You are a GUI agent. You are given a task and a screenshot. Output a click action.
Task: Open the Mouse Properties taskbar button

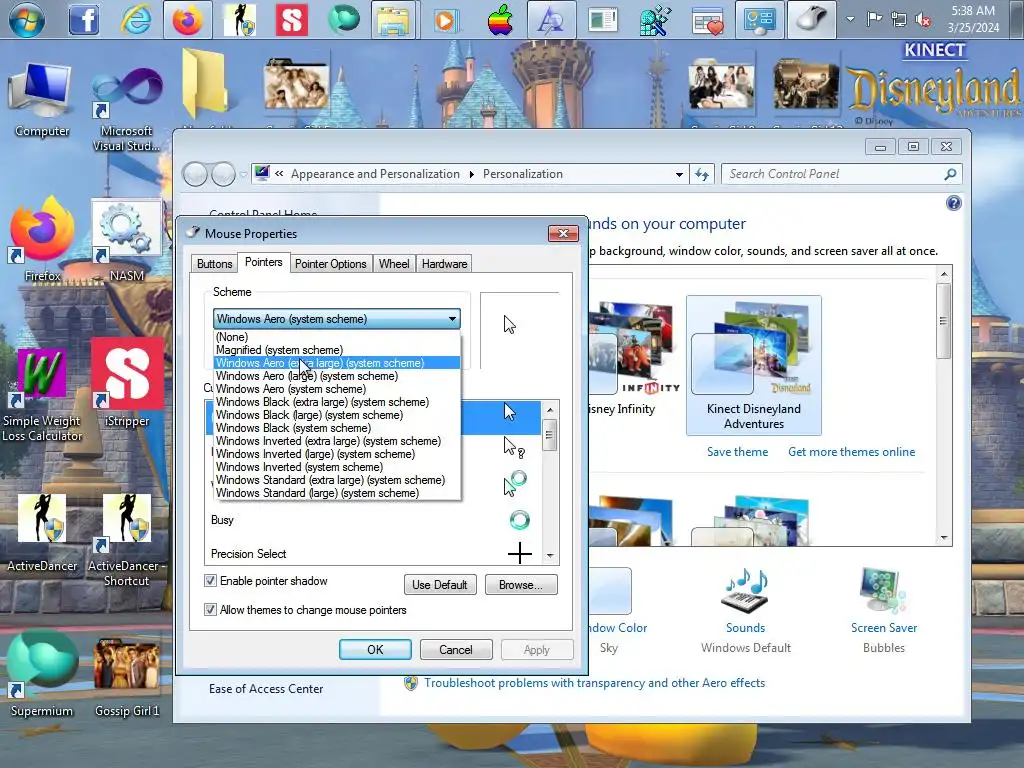click(x=812, y=20)
